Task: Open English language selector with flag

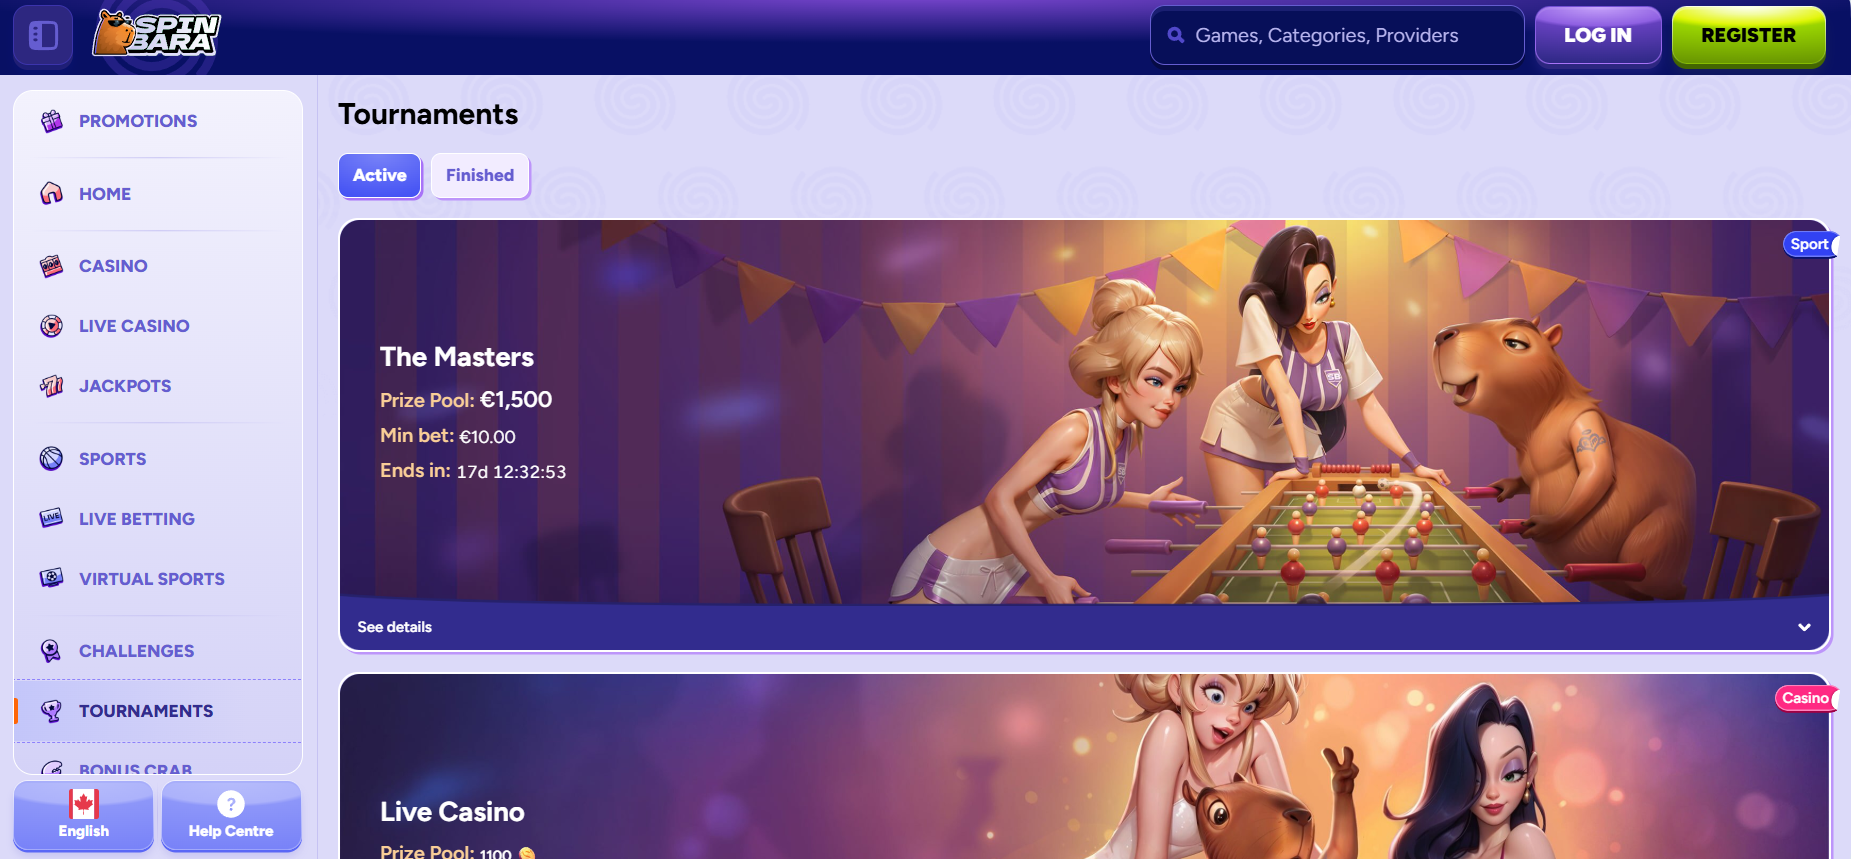Action: [84, 815]
